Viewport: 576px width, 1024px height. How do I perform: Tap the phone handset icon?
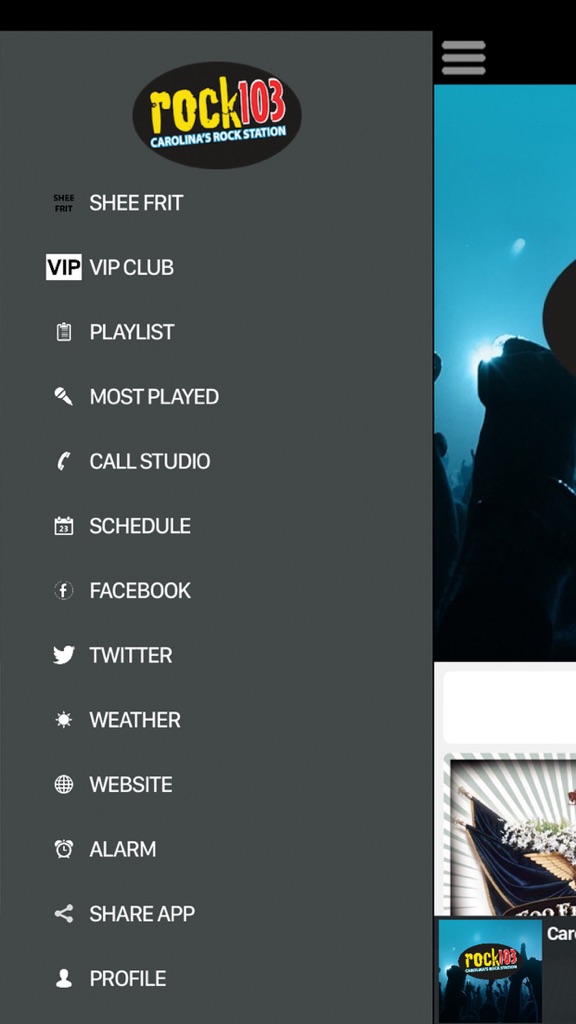pos(63,461)
